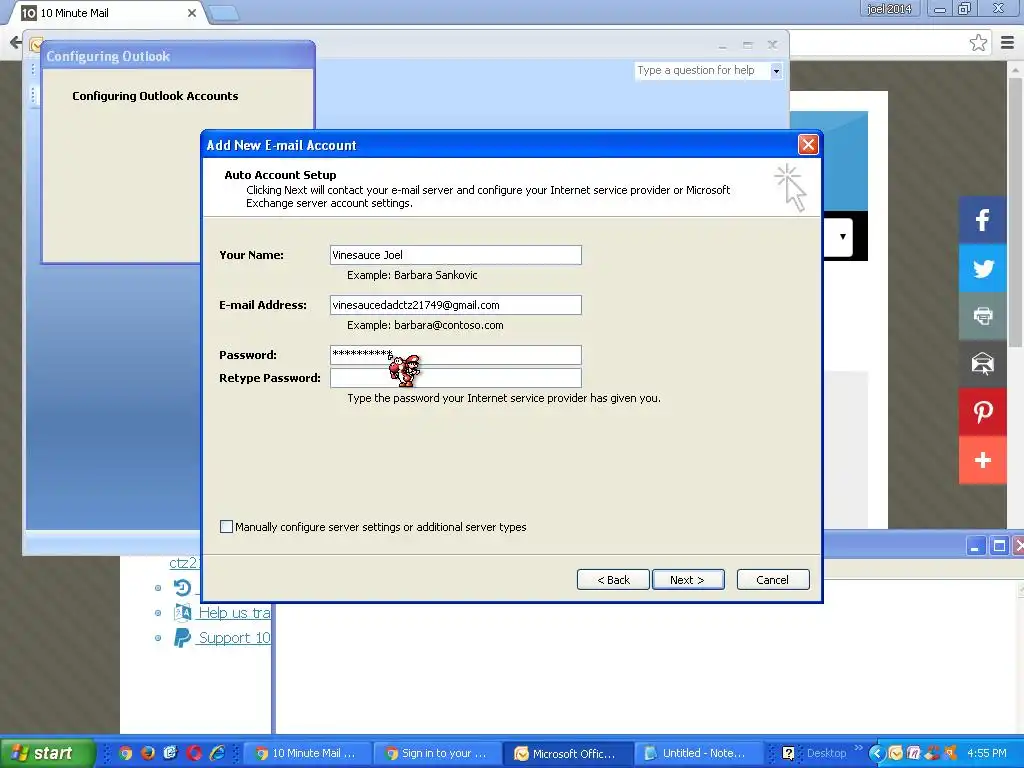Click the E-mail Address field

tap(456, 305)
